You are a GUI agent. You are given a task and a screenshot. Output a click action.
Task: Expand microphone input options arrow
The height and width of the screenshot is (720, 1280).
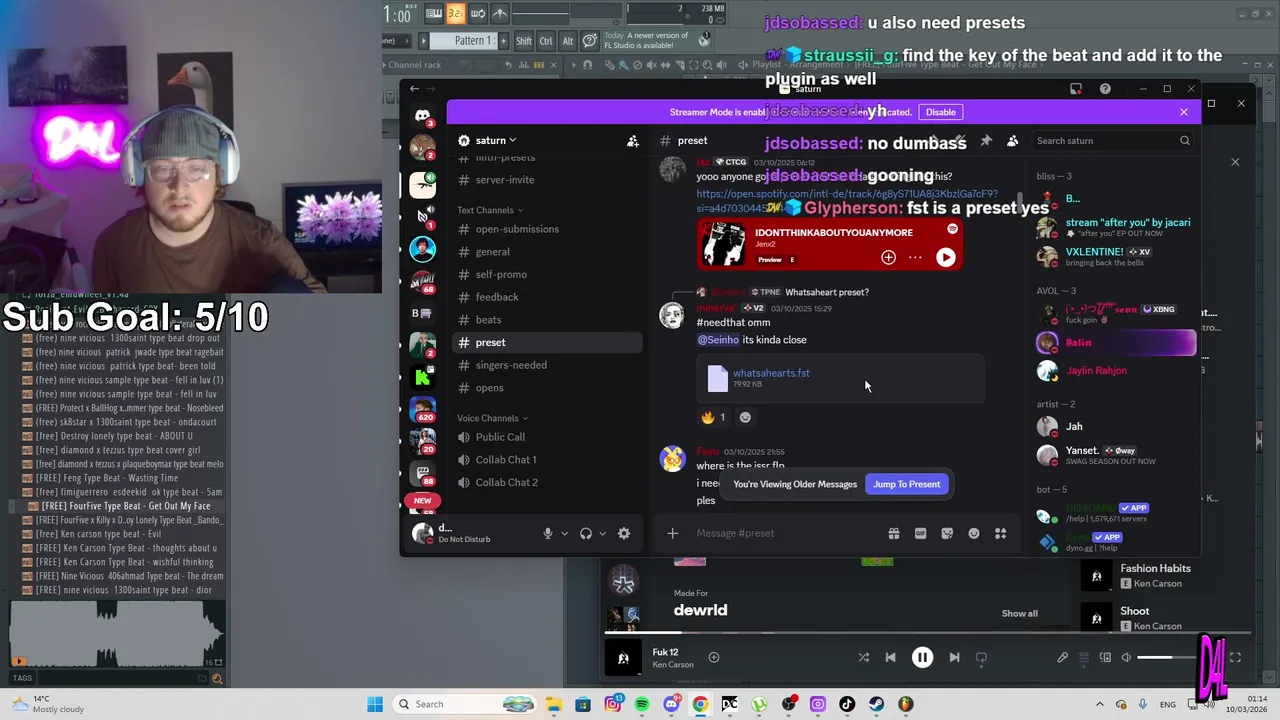click(564, 534)
